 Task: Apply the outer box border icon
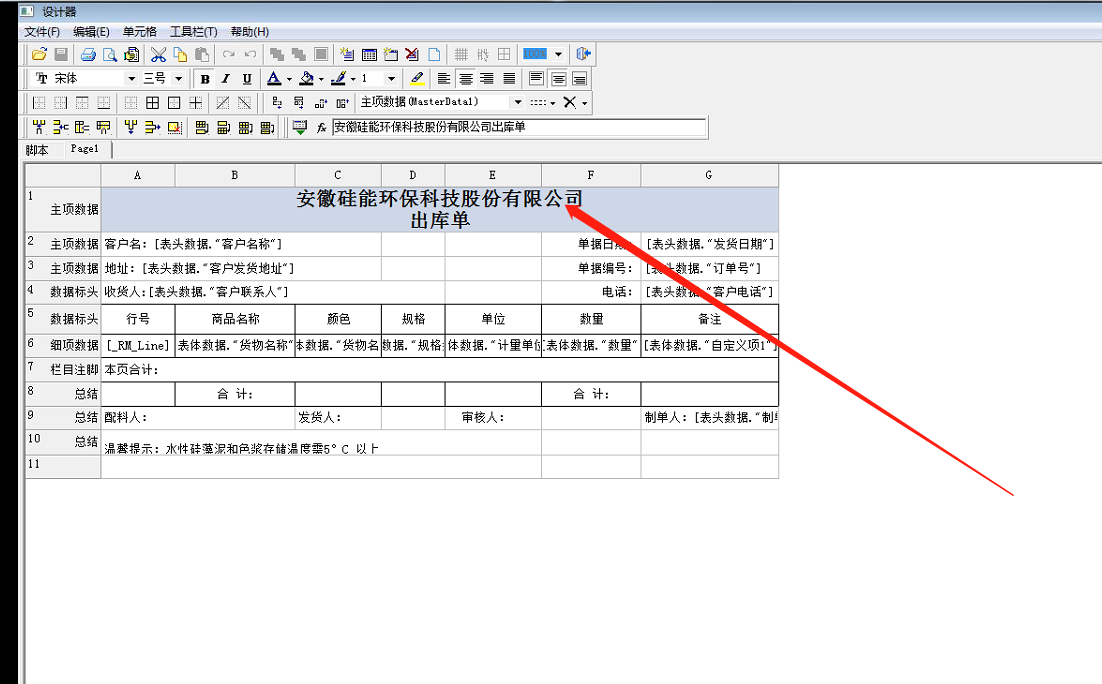[174, 103]
